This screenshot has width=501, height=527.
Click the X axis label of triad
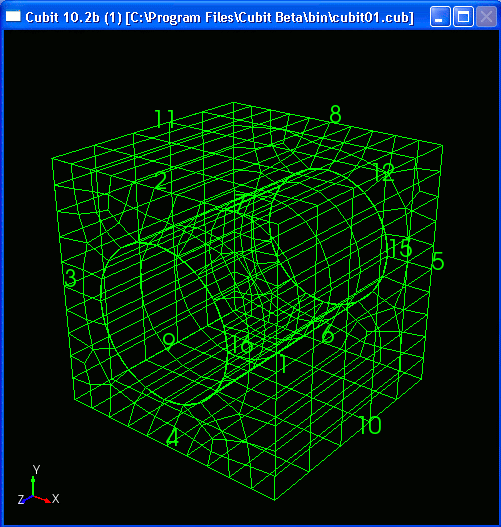[56, 499]
